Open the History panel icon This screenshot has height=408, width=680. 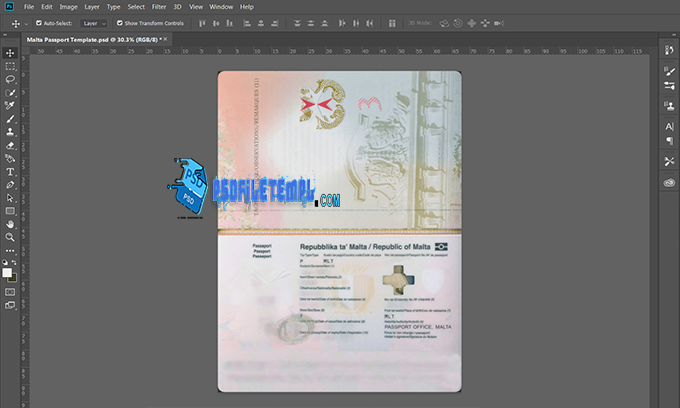pos(669,50)
